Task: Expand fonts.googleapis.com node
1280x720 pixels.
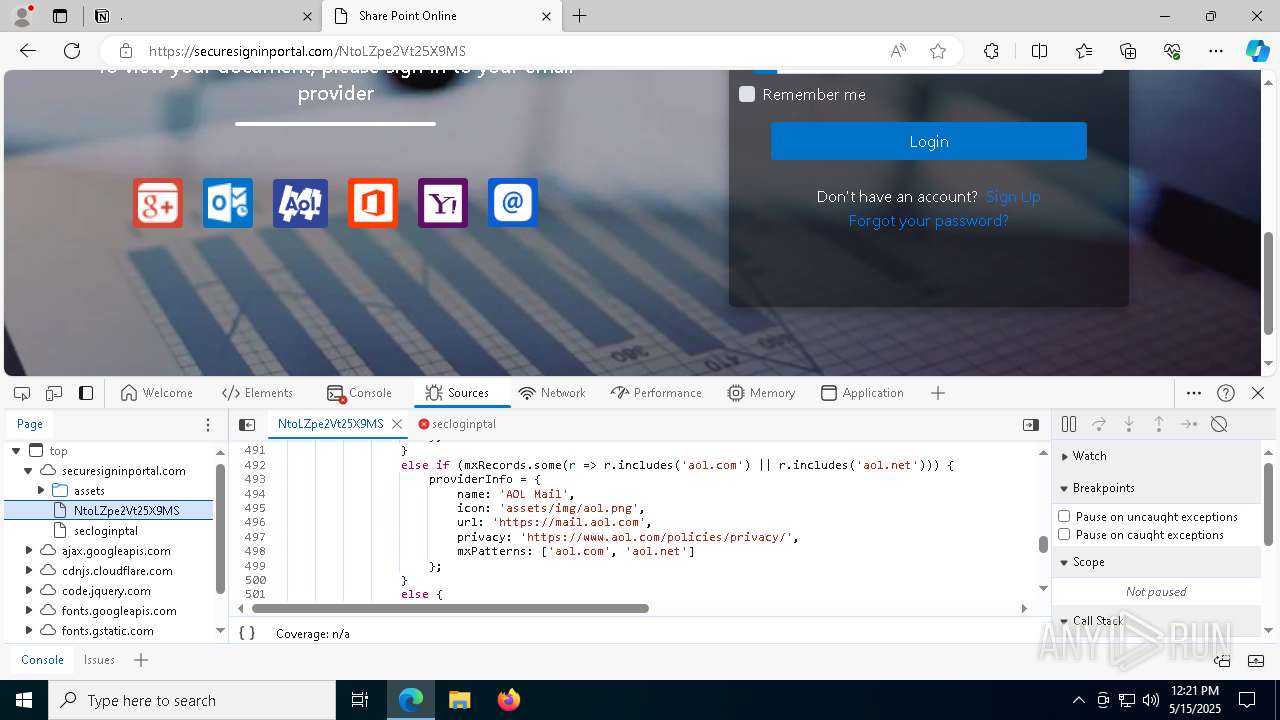Action: click(28, 611)
